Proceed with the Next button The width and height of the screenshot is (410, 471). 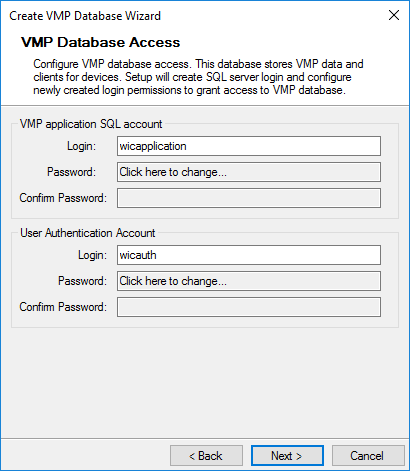click(x=287, y=456)
